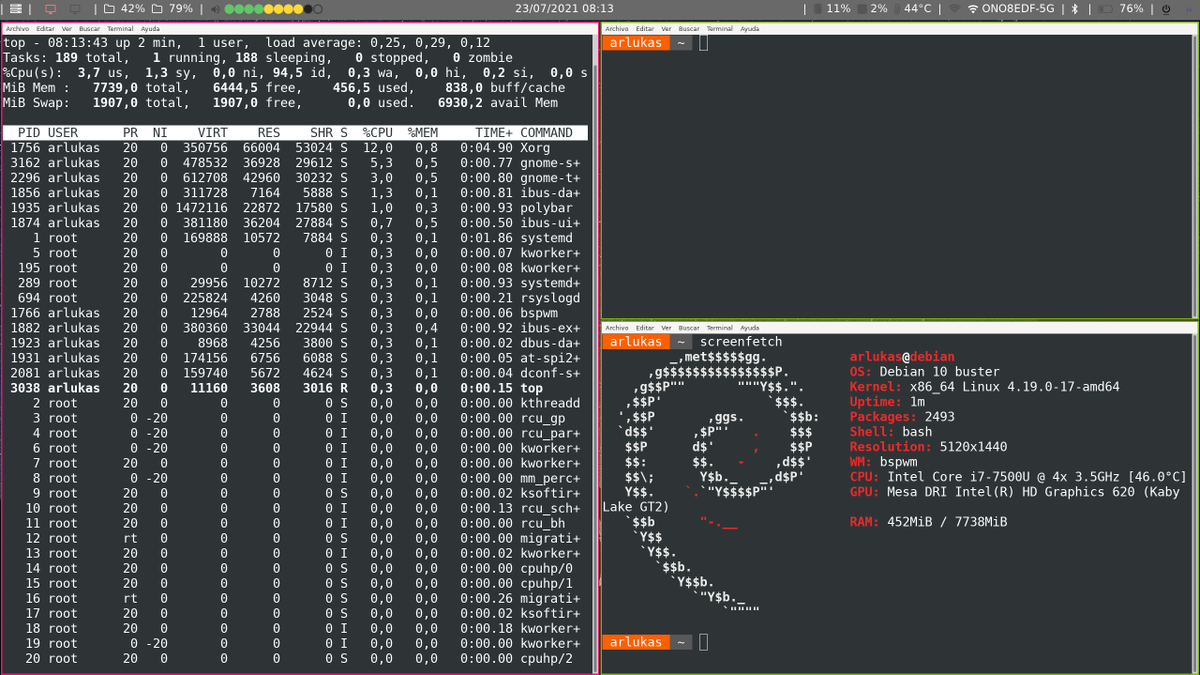The height and width of the screenshot is (675, 1200).
Task: Click the RAM: 452MiB / 7738MiB line
Action: [928, 522]
